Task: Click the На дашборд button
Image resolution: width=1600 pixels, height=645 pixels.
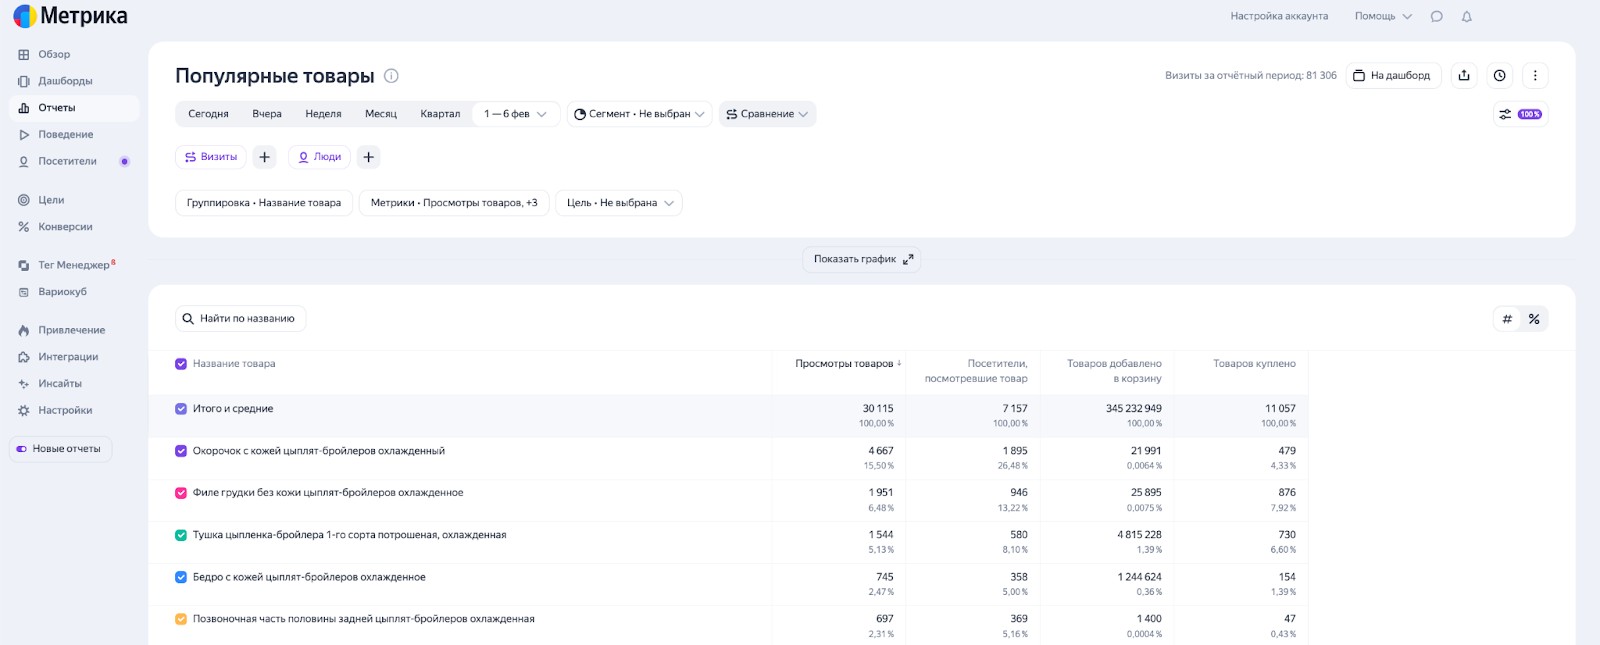Action: (1392, 76)
